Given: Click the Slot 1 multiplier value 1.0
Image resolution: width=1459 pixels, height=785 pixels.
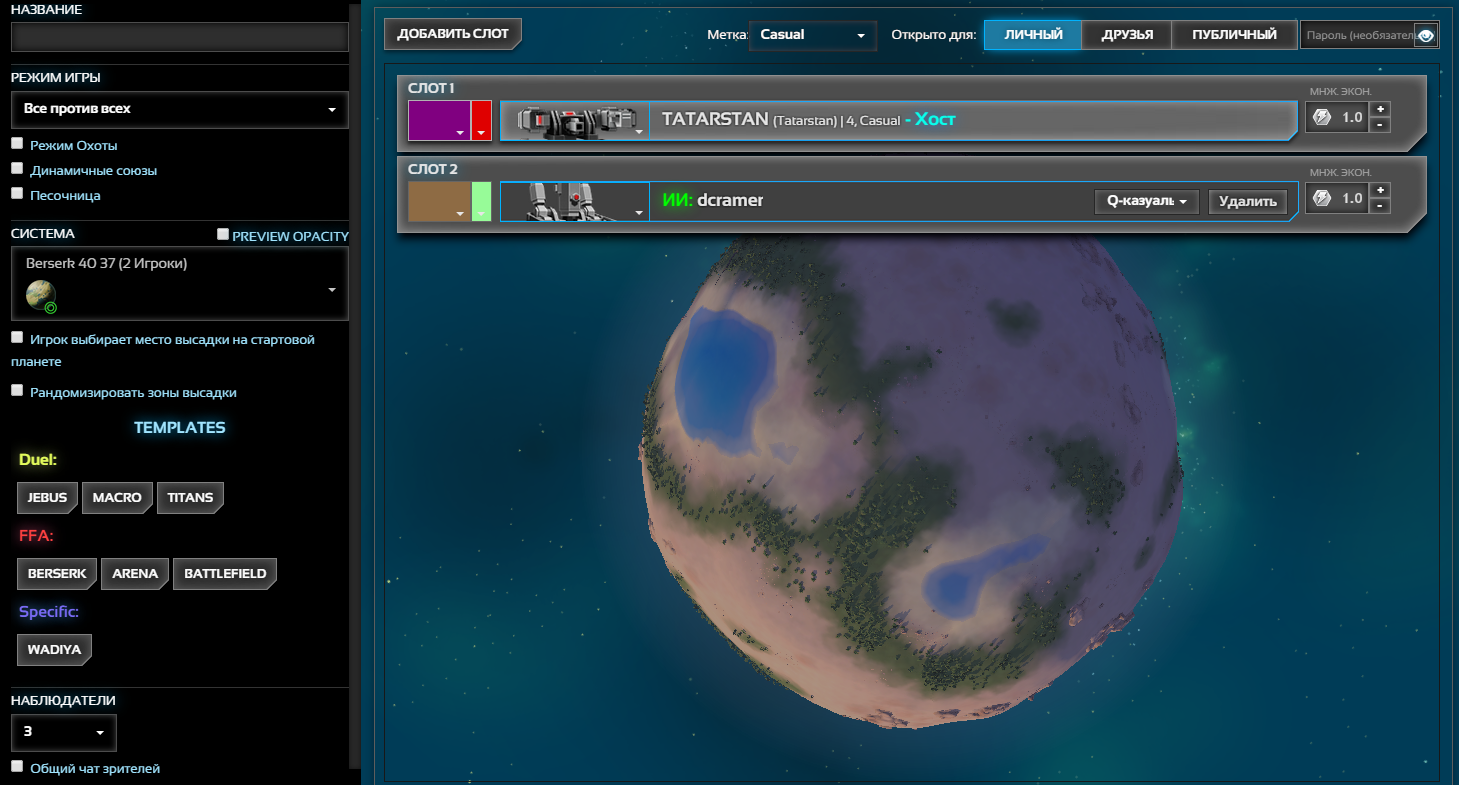Looking at the screenshot, I should click(1352, 118).
